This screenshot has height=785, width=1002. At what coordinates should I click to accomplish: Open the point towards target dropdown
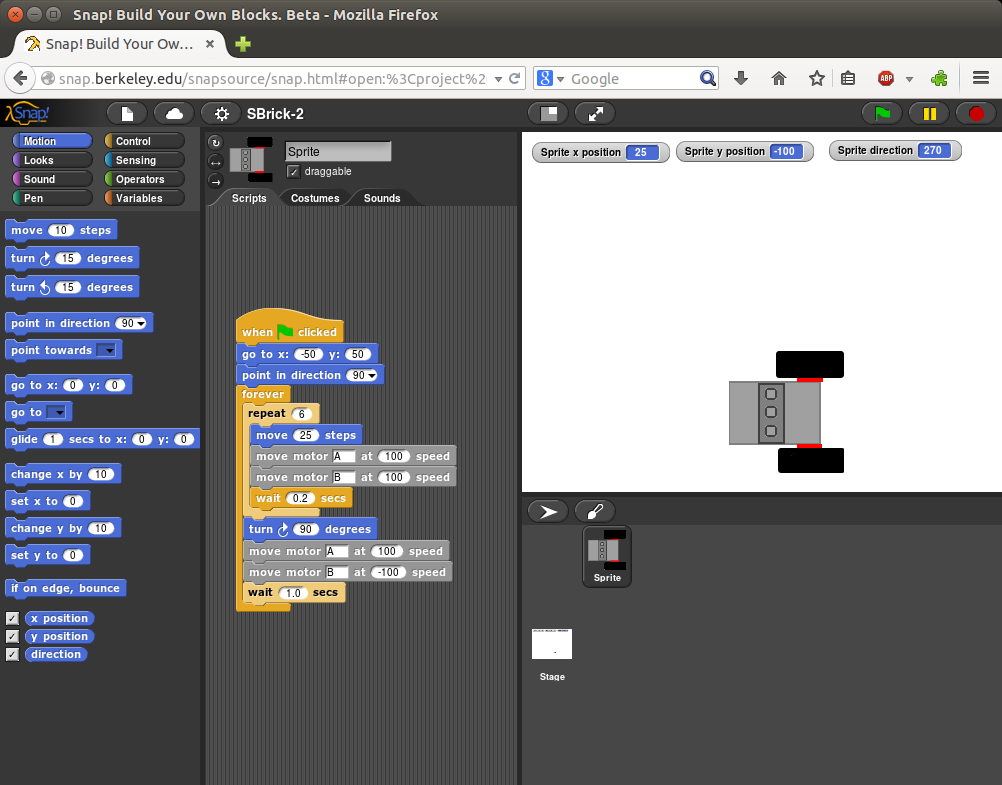(x=106, y=350)
